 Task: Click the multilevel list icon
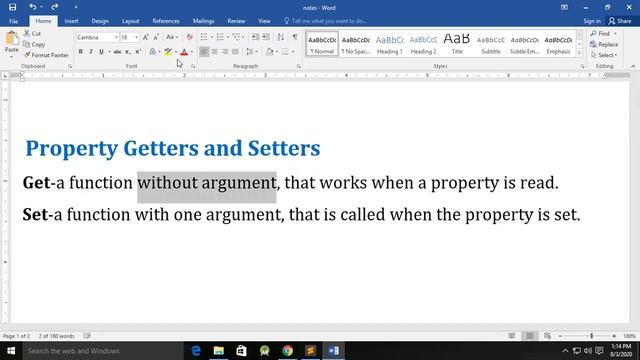click(x=236, y=37)
